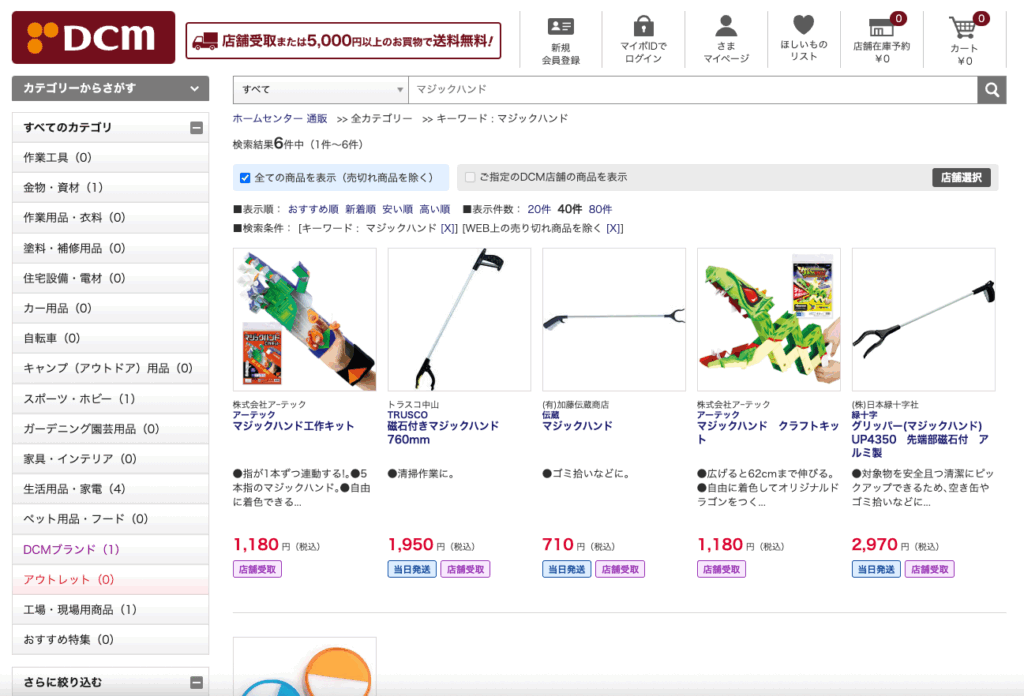Viewport: 1024px width, 696px height.
Task: Click the 店舗選択 button
Action: point(961,178)
